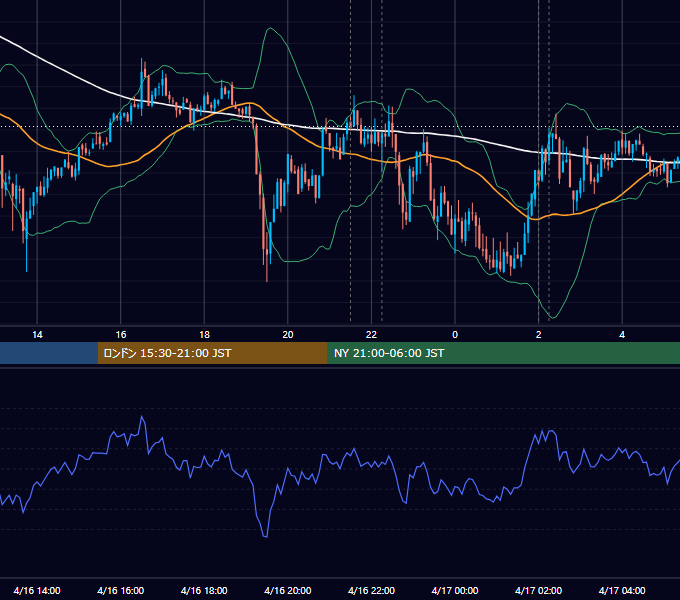680x600 pixels.
Task: Click the blue session bar before ロンドン
Action: pos(49,353)
